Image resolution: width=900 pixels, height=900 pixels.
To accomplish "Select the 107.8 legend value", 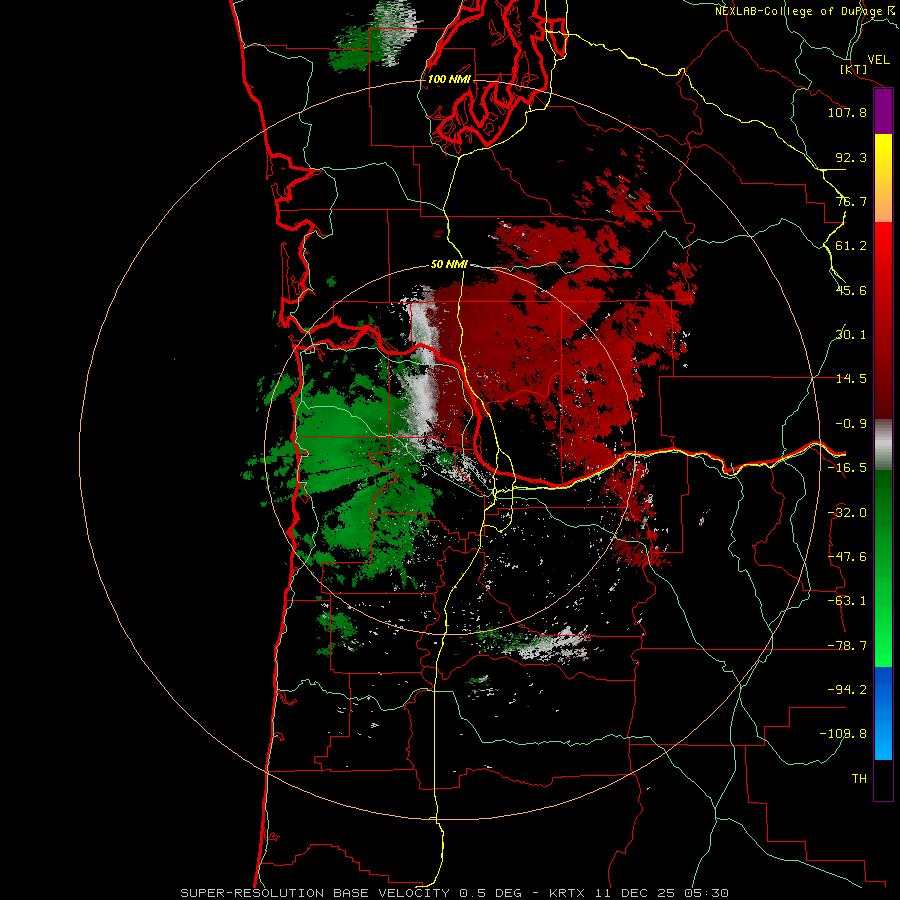I will (x=847, y=112).
